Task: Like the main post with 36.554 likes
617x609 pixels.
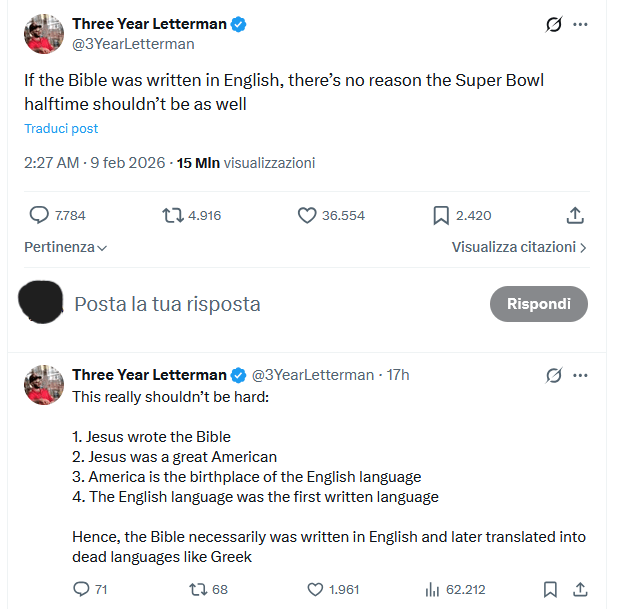Action: (308, 215)
